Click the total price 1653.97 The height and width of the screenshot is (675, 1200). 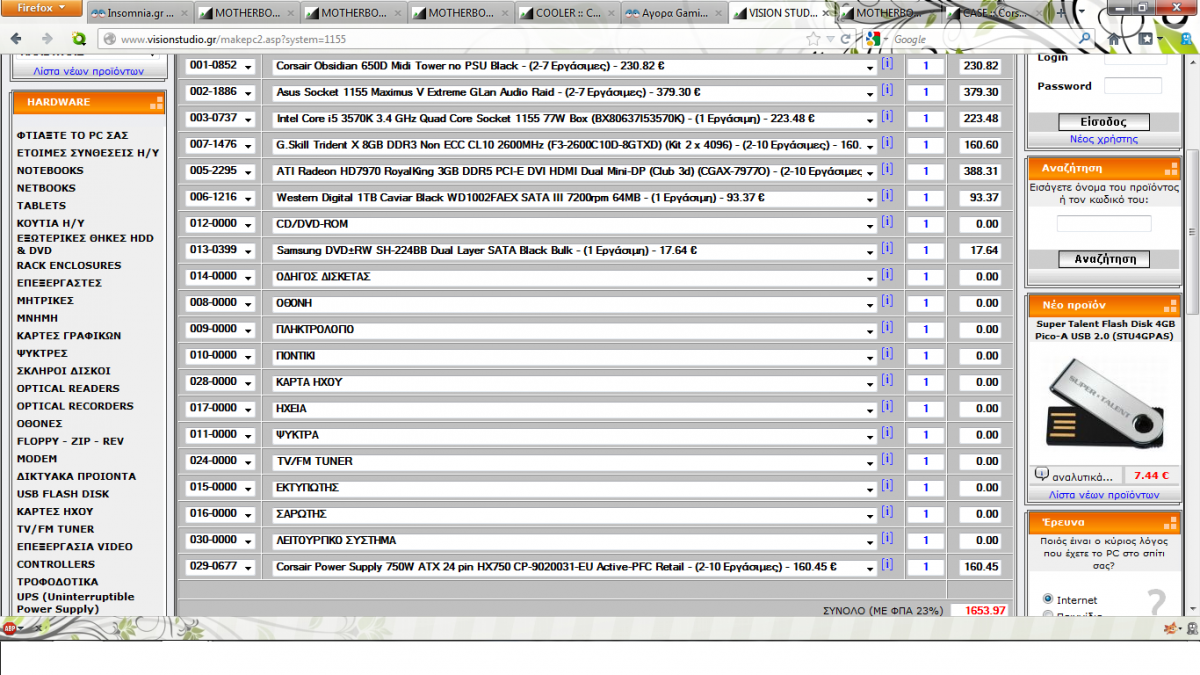(979, 610)
